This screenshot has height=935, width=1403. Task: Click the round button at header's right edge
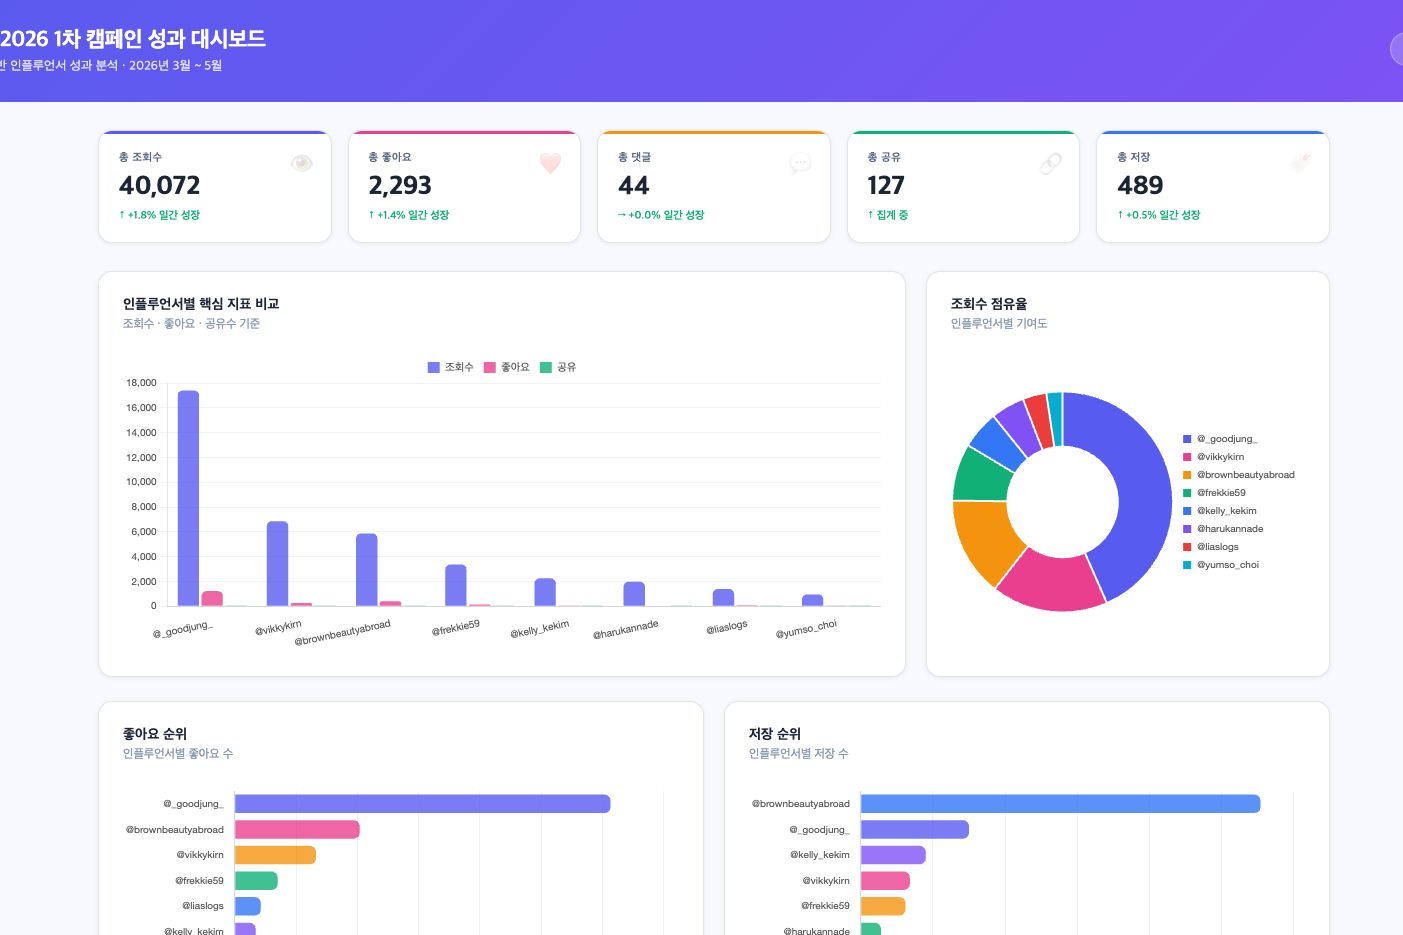click(x=1397, y=49)
